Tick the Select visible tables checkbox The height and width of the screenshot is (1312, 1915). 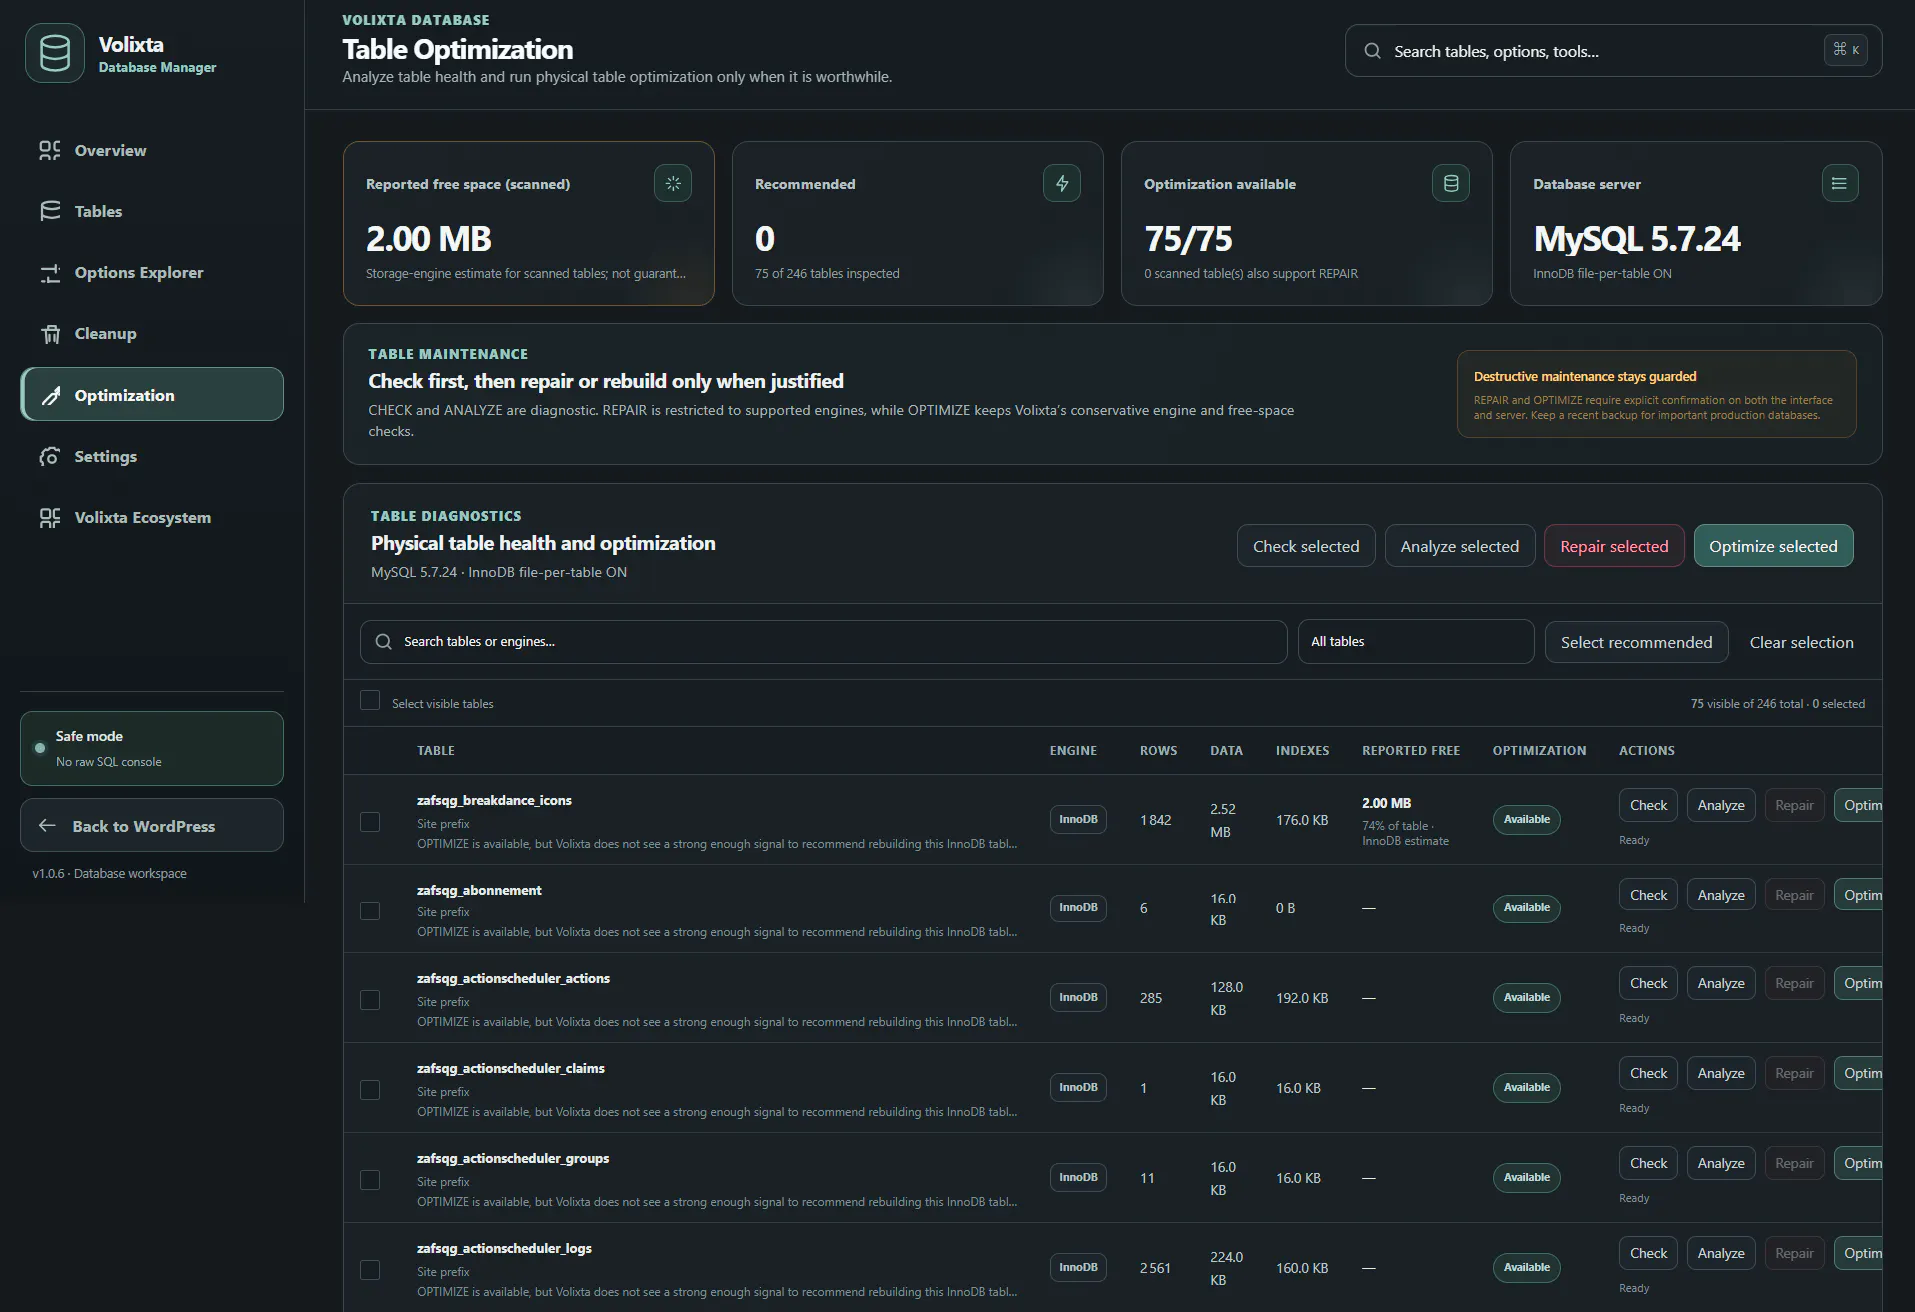pos(370,700)
